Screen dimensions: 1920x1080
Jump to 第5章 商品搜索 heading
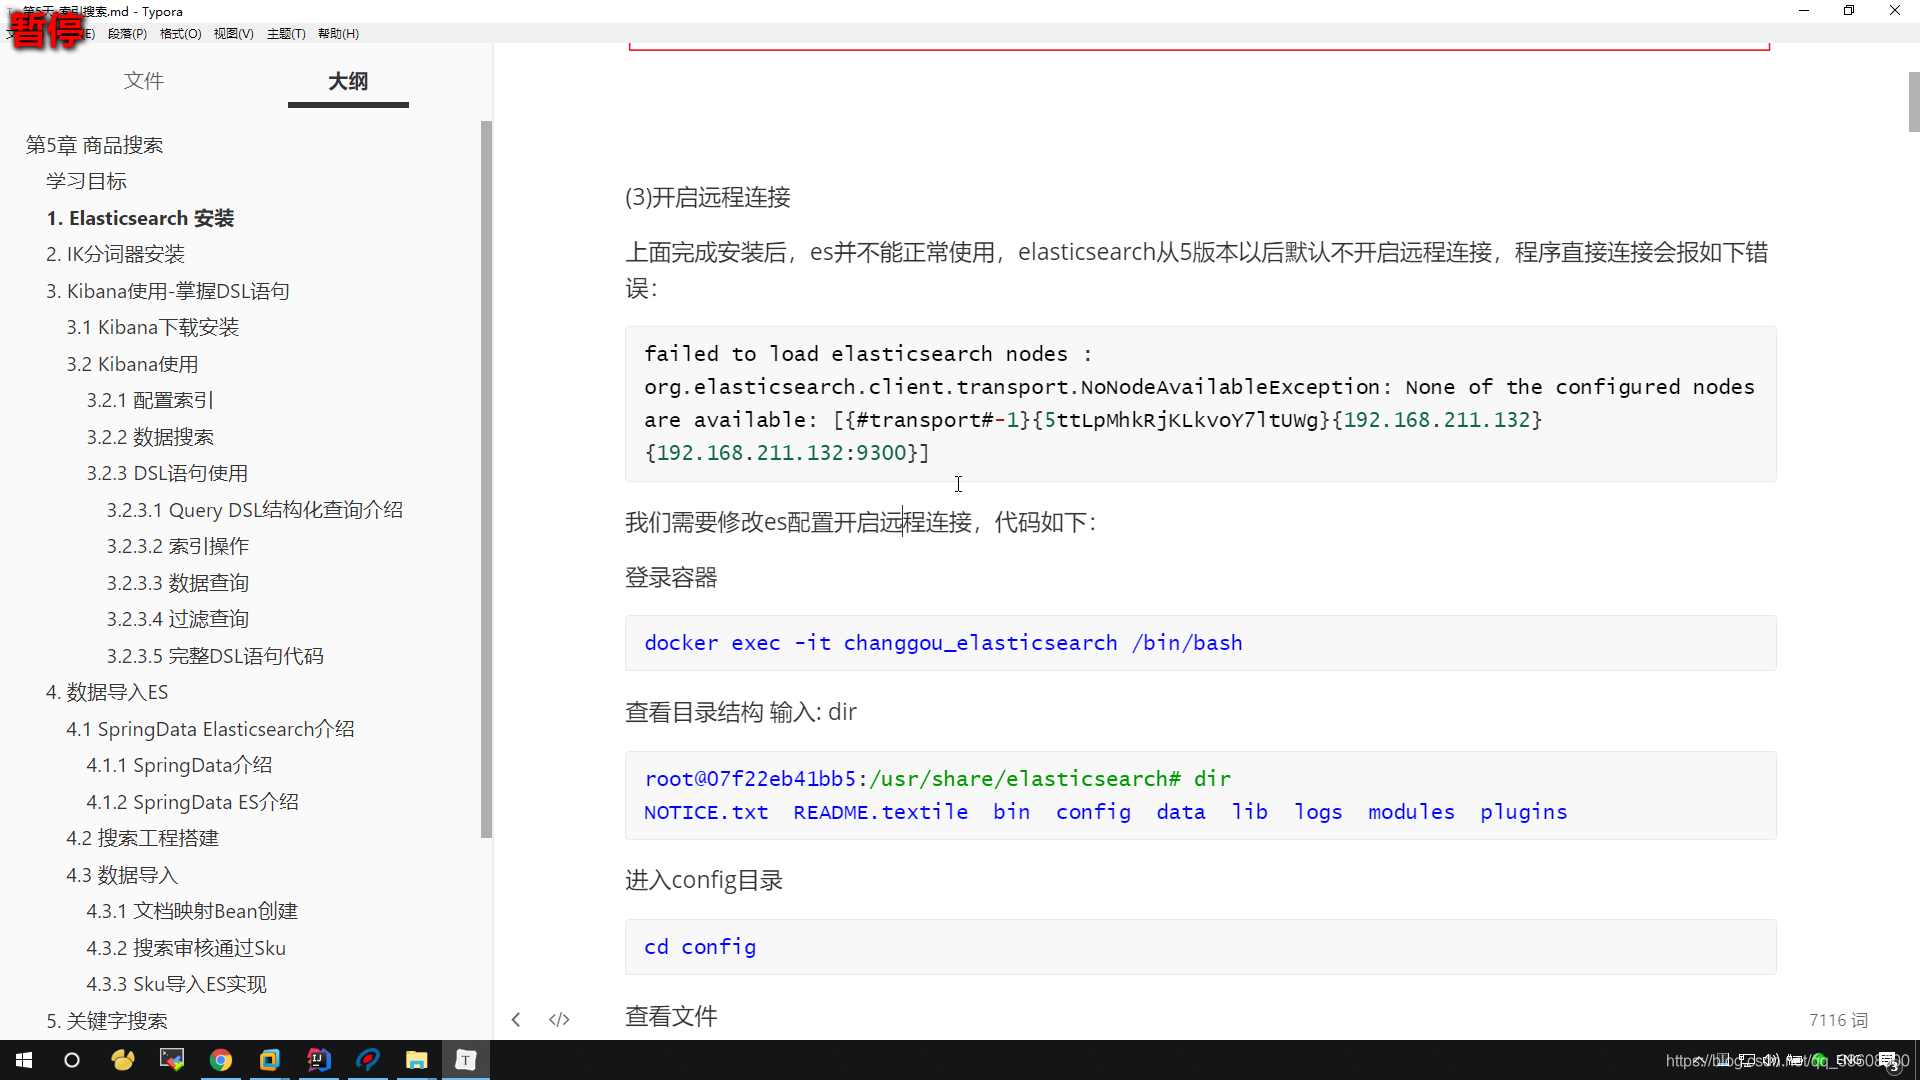click(x=94, y=145)
